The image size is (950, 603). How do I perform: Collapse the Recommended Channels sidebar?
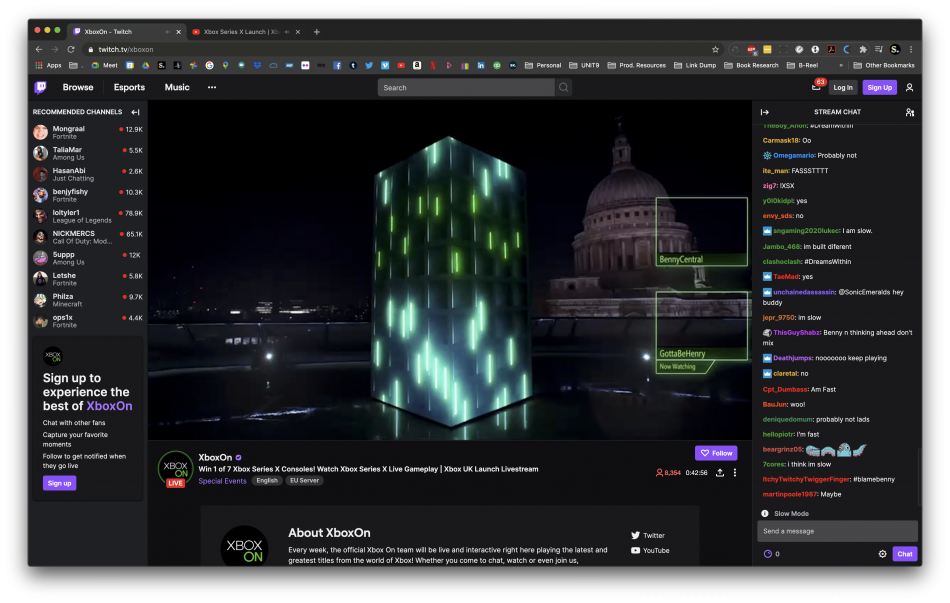(135, 112)
